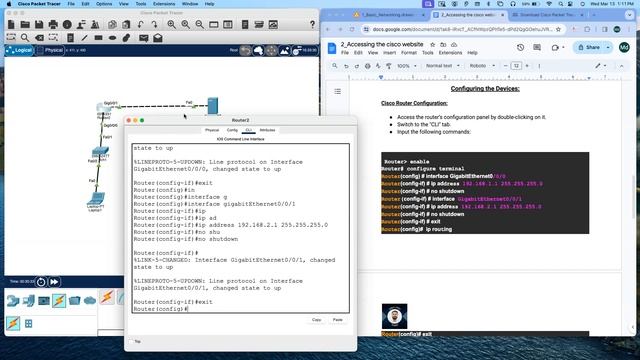Open the Physical tab in Router2 window
Viewport: 640px width, 360px height.
(x=212, y=130)
